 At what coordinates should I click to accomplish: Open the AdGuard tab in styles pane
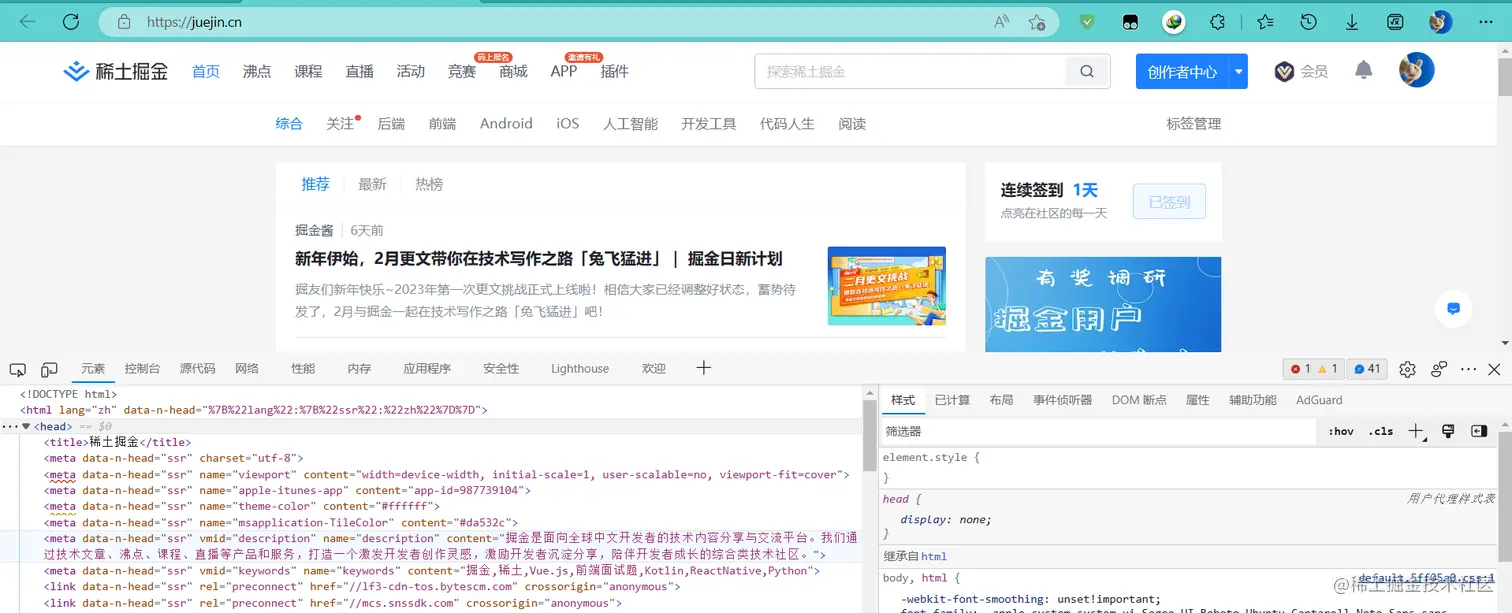pyautogui.click(x=1319, y=400)
